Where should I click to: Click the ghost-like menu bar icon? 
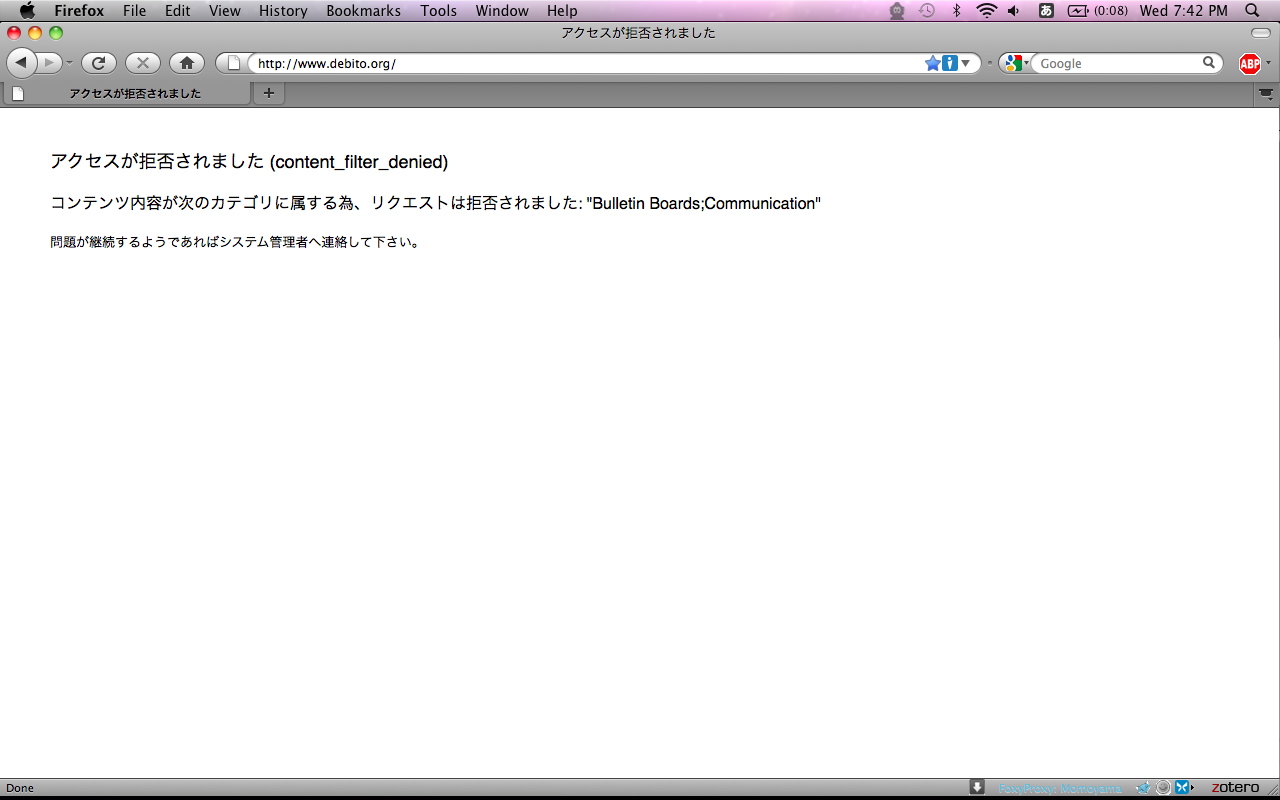tap(897, 11)
